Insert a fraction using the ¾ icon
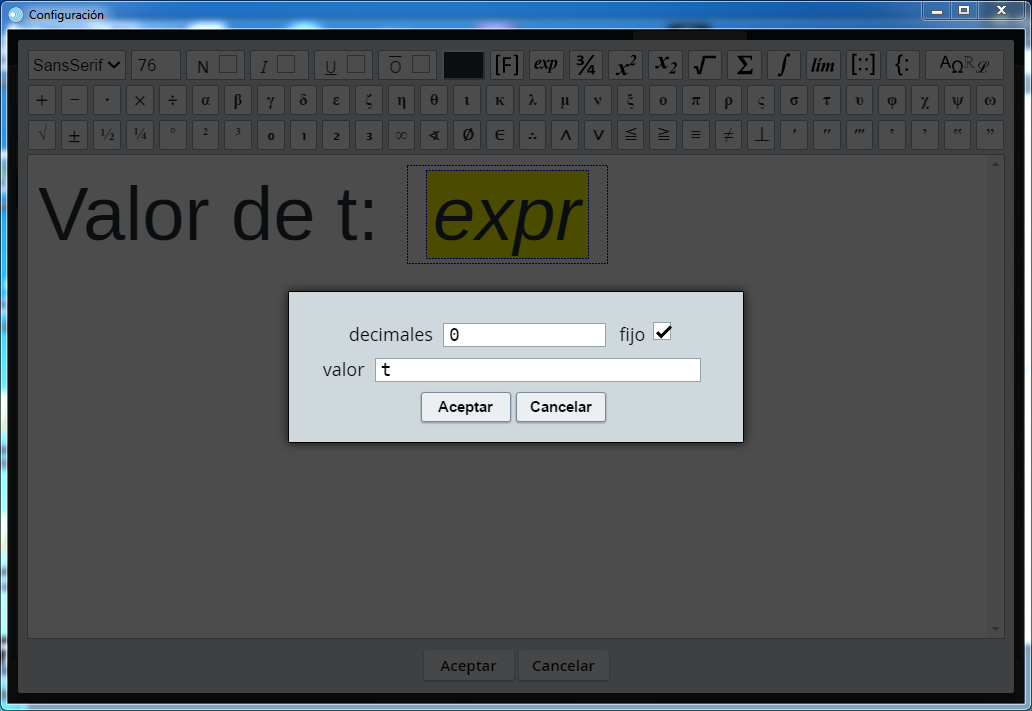1032x711 pixels. coord(586,65)
